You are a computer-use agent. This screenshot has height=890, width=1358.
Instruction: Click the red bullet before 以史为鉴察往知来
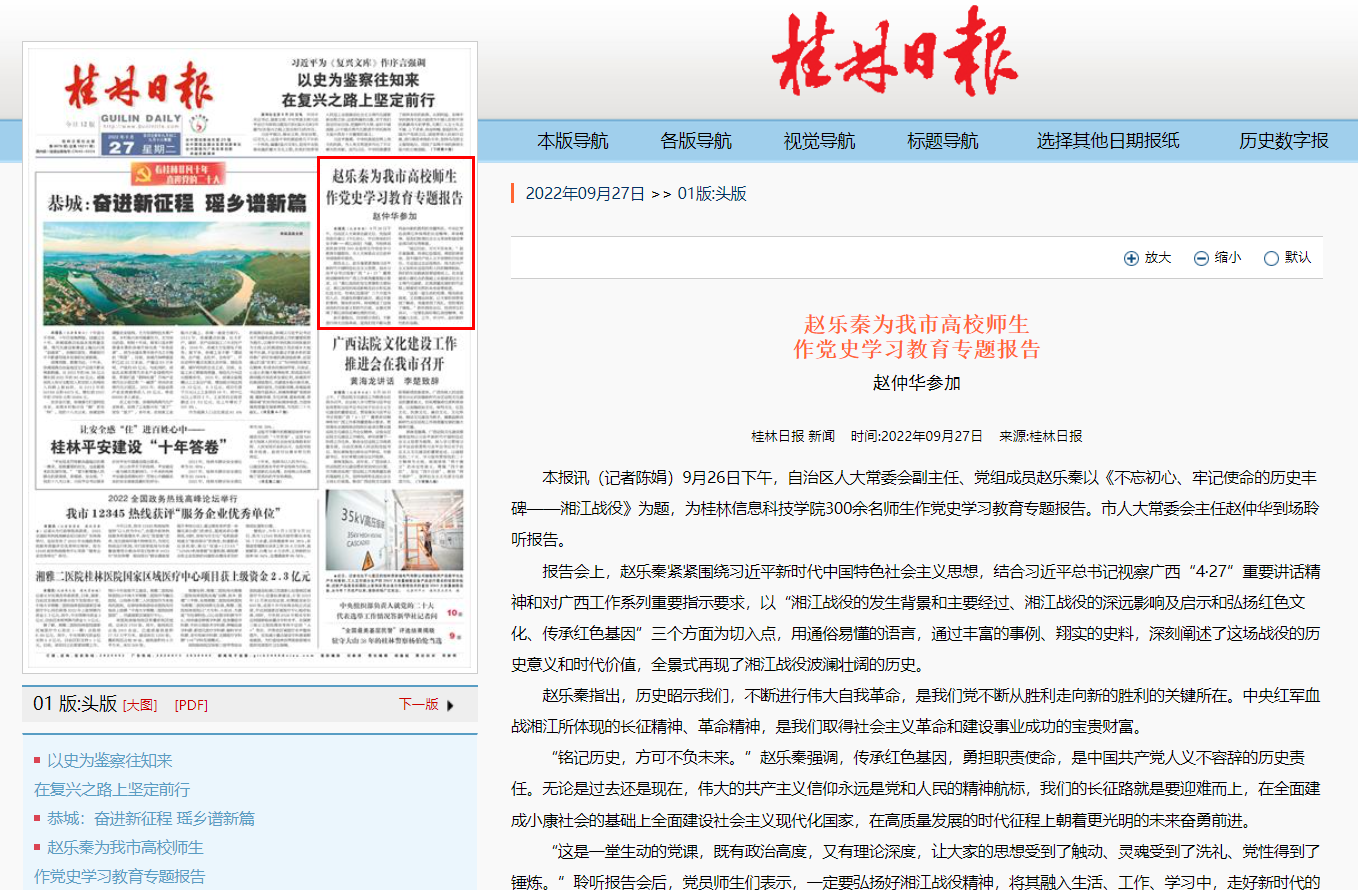pos(38,761)
